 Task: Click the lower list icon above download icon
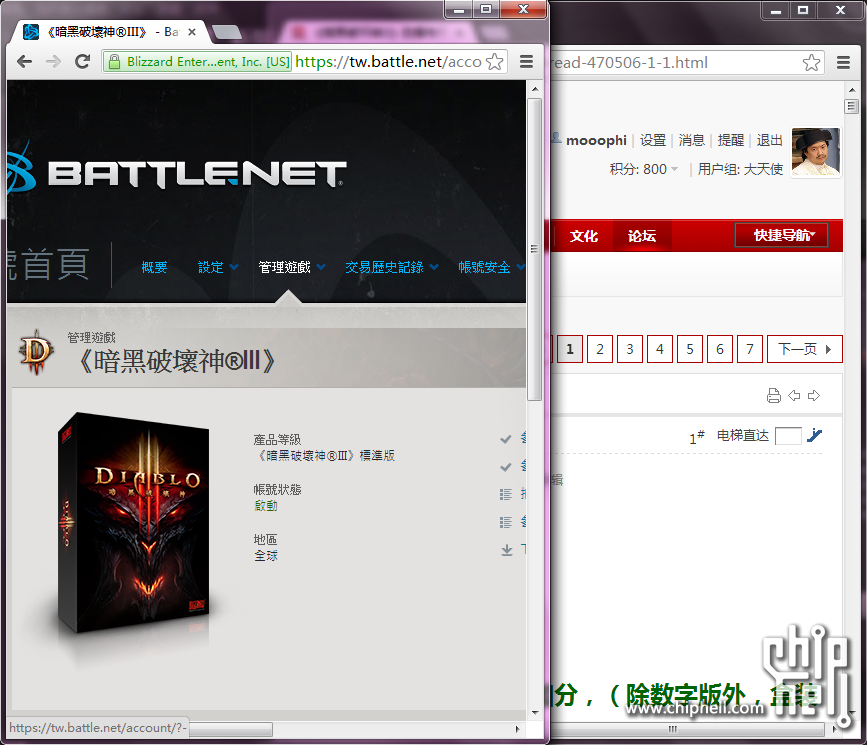point(505,522)
